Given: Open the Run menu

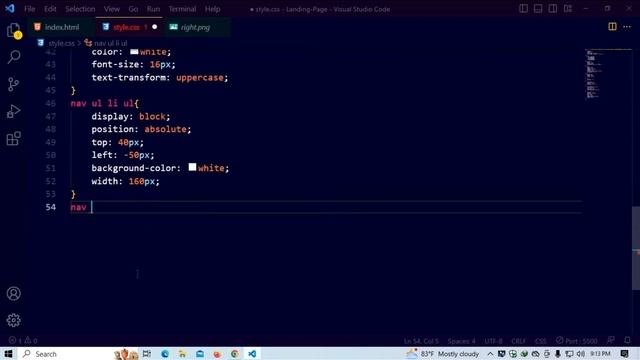Looking at the screenshot, I should [x=153, y=9].
